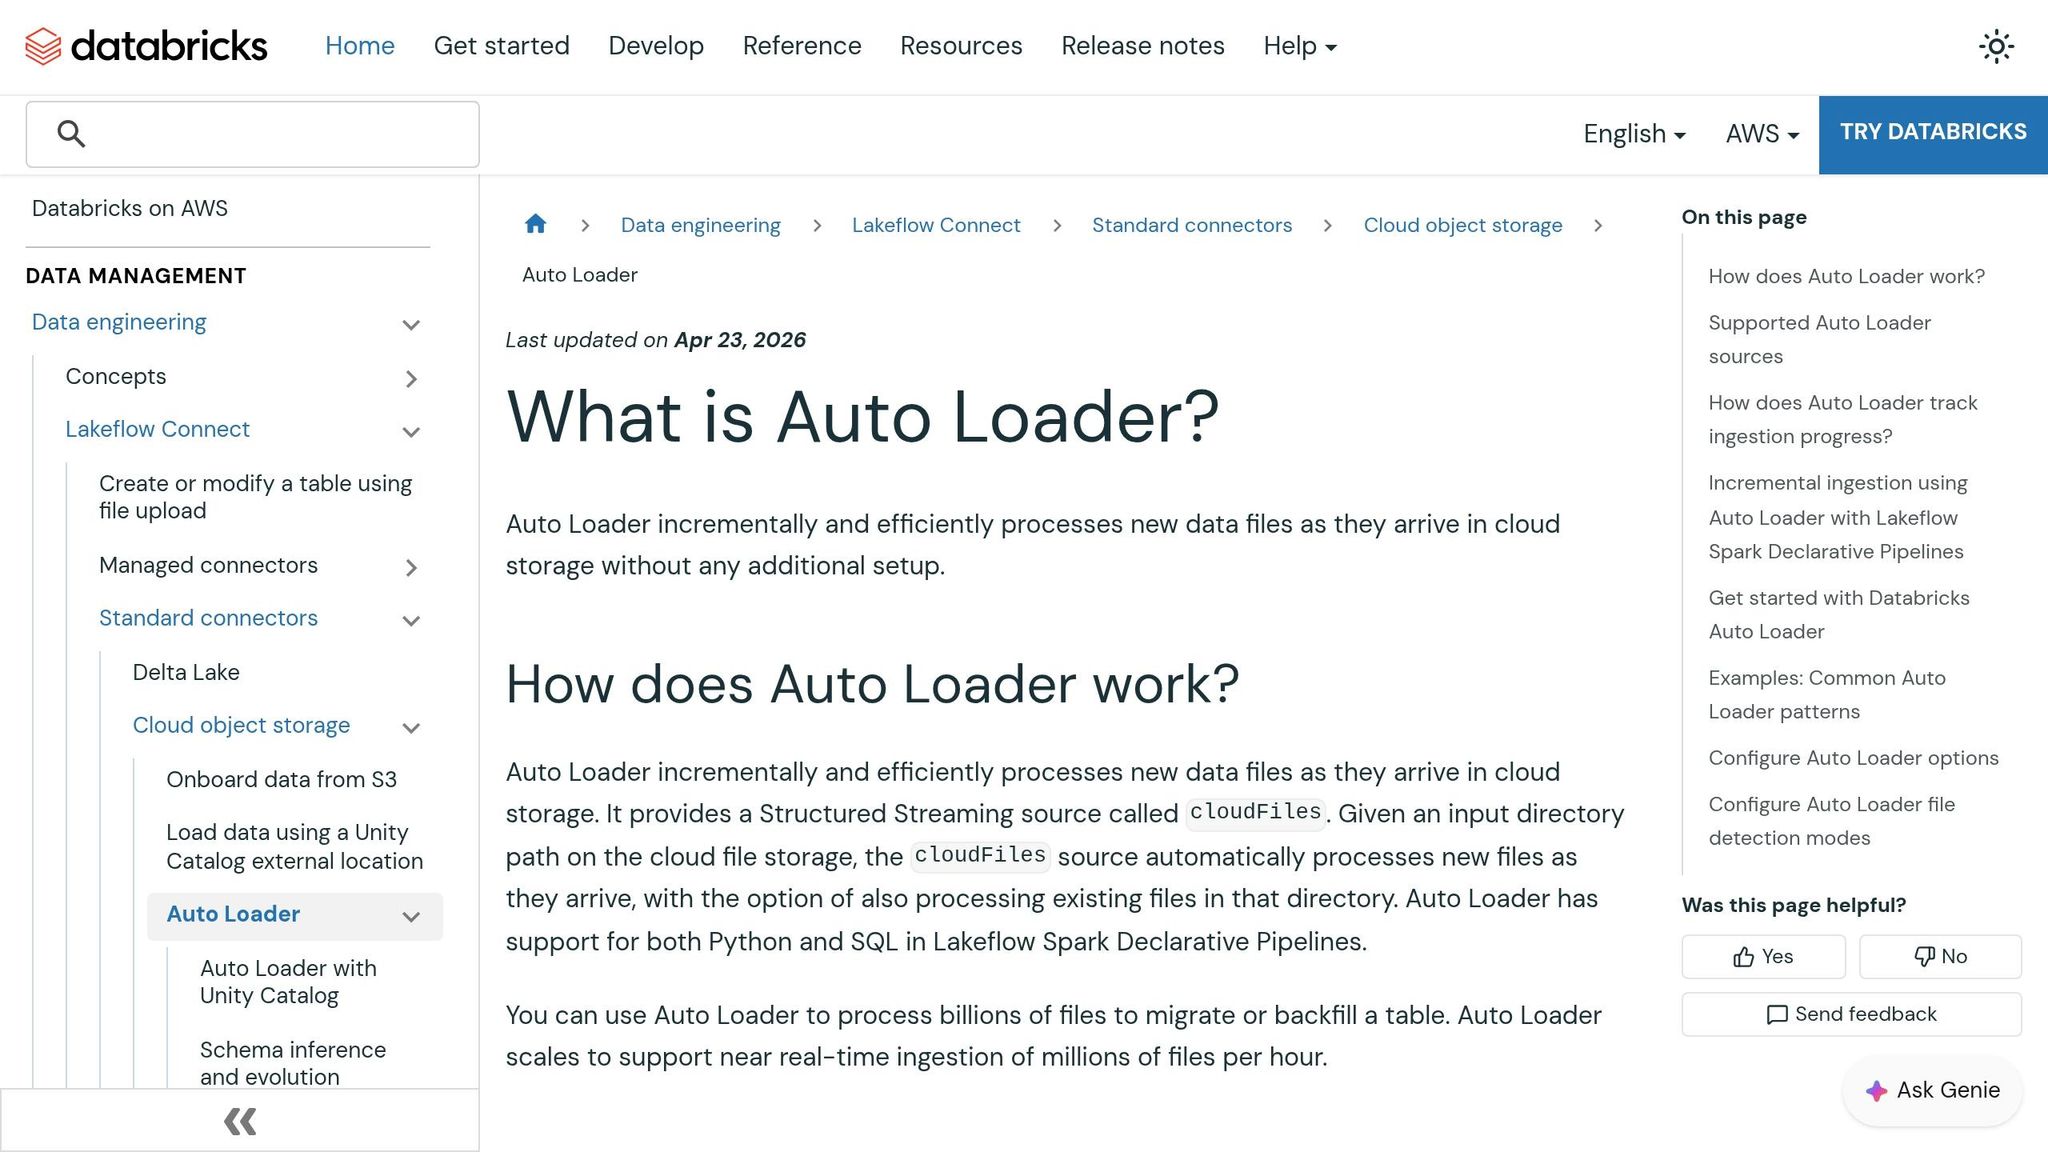Expand the Managed connectors section
Viewport: 2048px width, 1152px height.
pyautogui.click(x=411, y=567)
